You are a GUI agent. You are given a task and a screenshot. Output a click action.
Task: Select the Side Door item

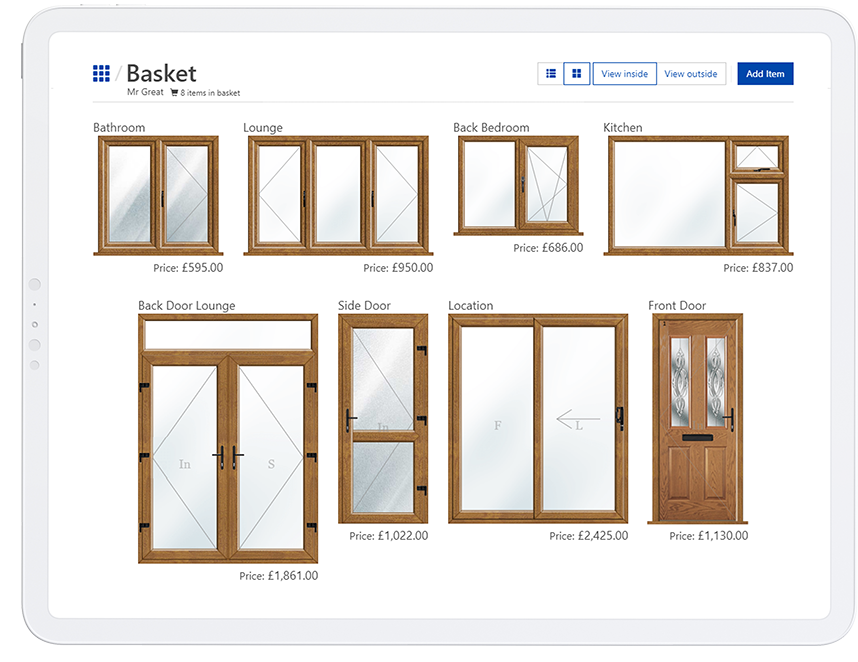pyautogui.click(x=383, y=418)
